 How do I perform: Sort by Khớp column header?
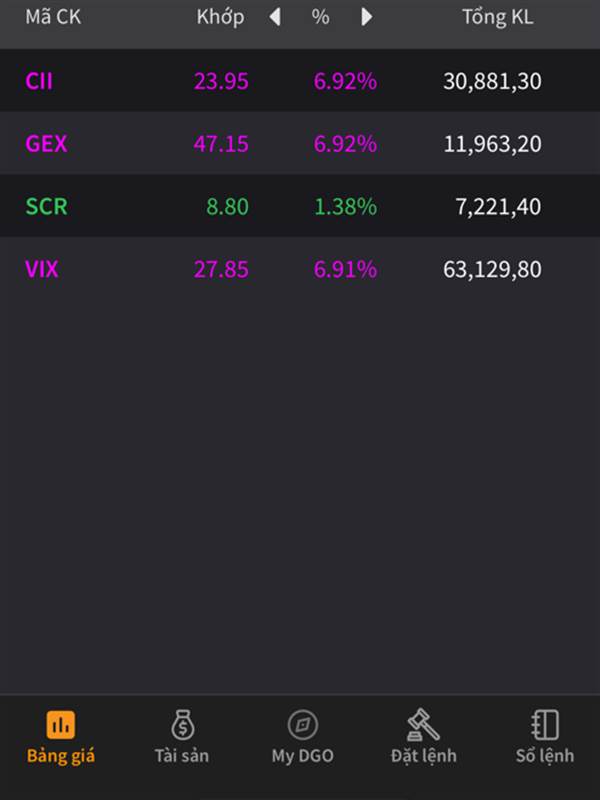[220, 17]
